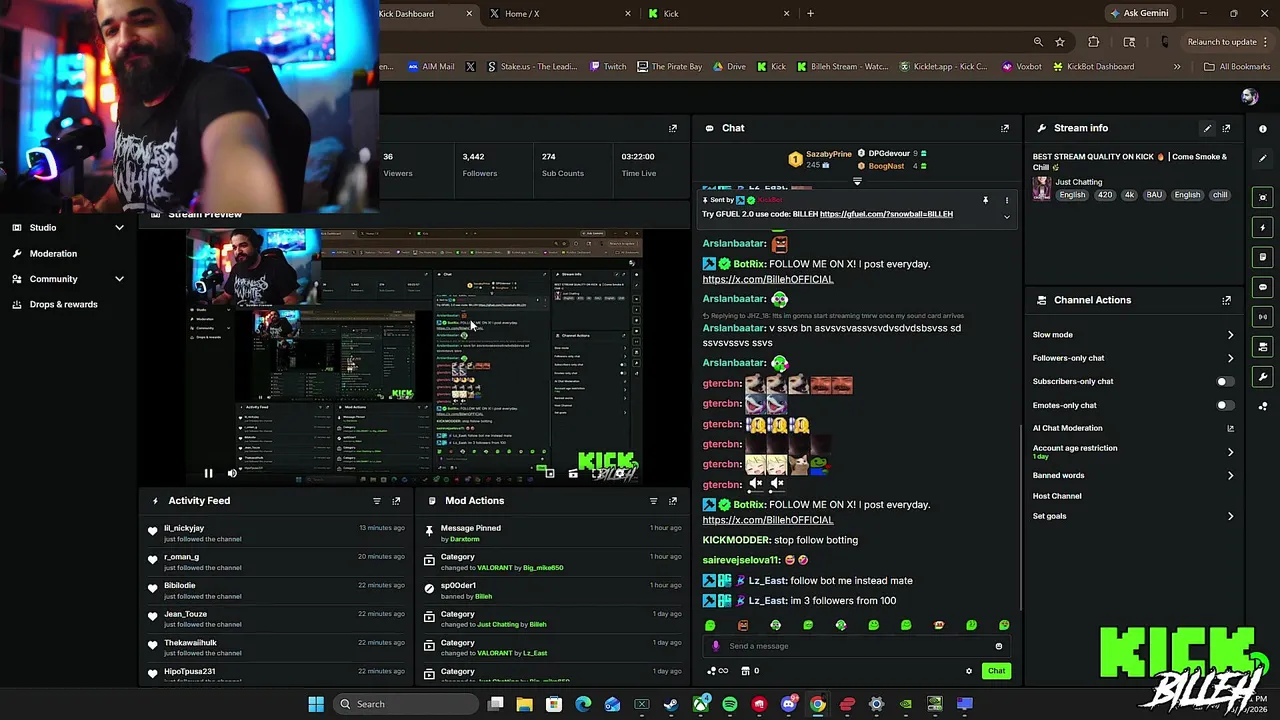The height and width of the screenshot is (720, 1280).
Task: Click the microphone icon in message box
Action: [x=716, y=646]
